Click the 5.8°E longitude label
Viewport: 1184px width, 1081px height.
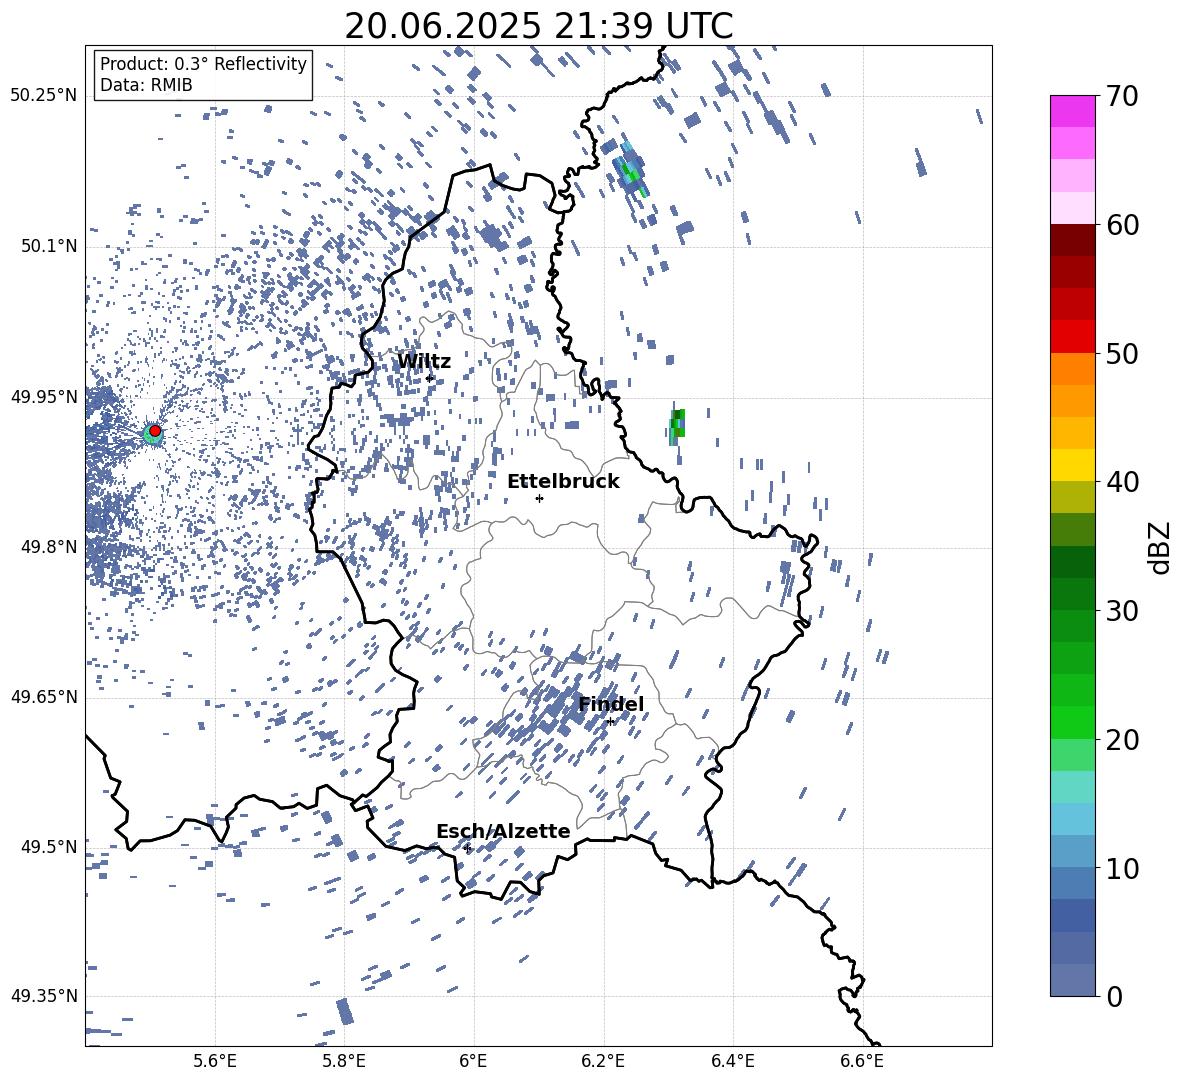344,1061
